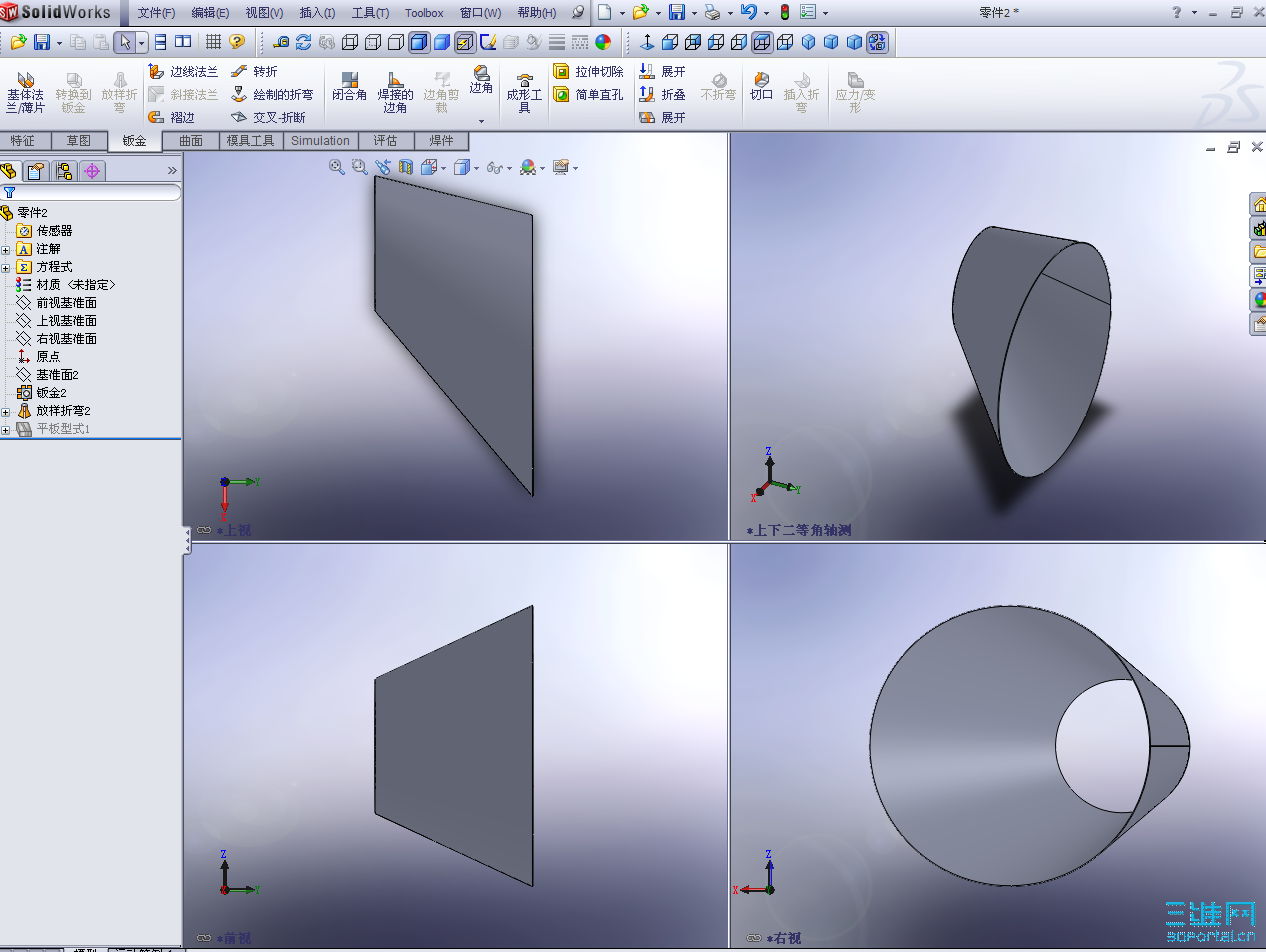
Task: Select the 闭合角 closed corner tool
Action: [x=349, y=87]
